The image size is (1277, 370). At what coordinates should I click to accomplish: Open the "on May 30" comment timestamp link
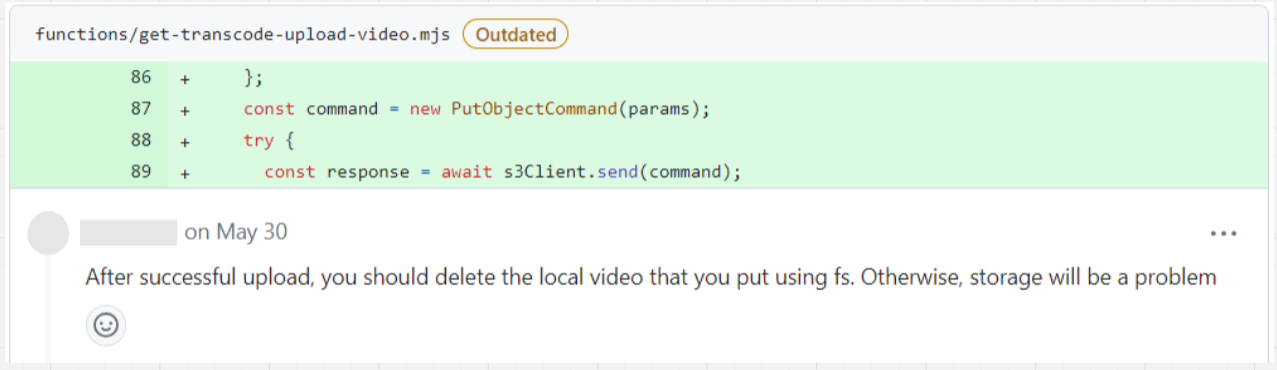pyautogui.click(x=236, y=232)
